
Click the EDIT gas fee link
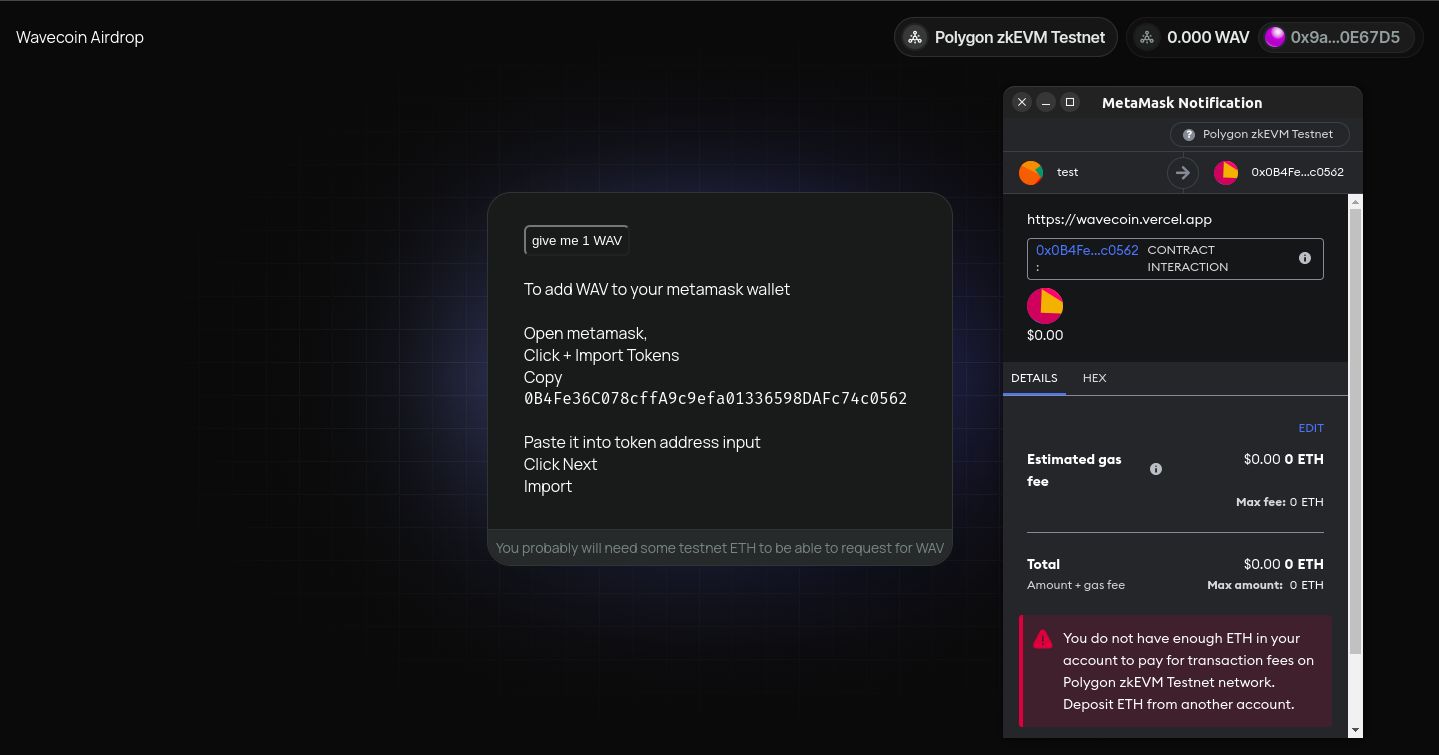pos(1310,428)
